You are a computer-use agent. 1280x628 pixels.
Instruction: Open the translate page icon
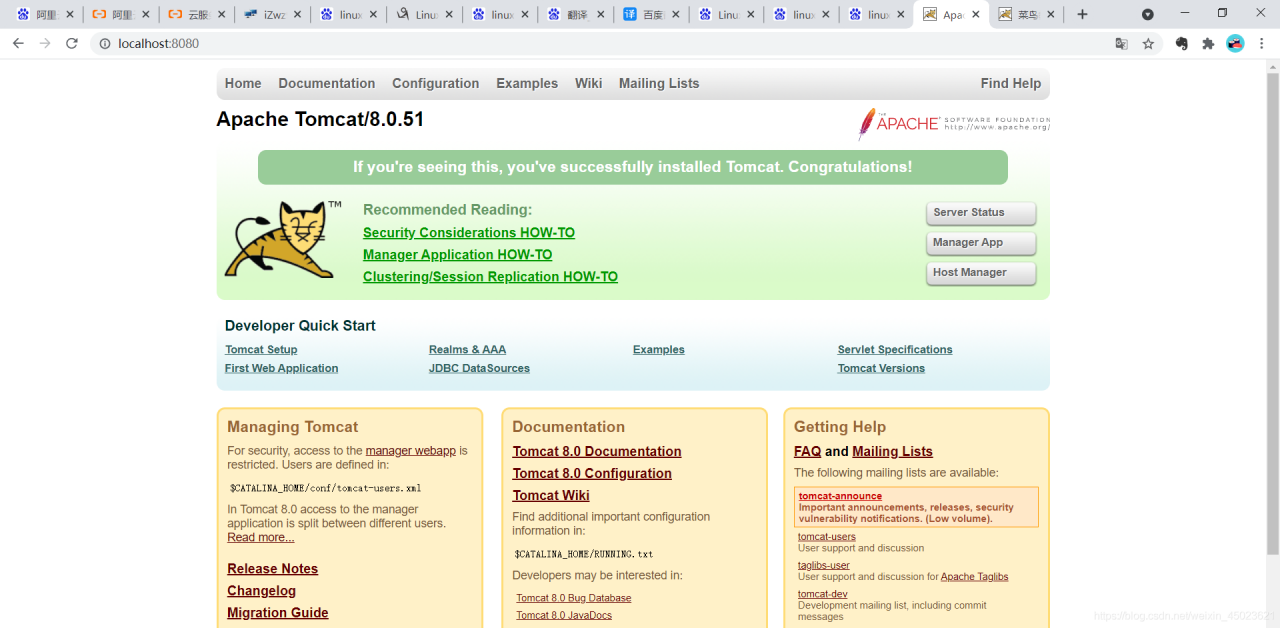pyautogui.click(x=1121, y=44)
